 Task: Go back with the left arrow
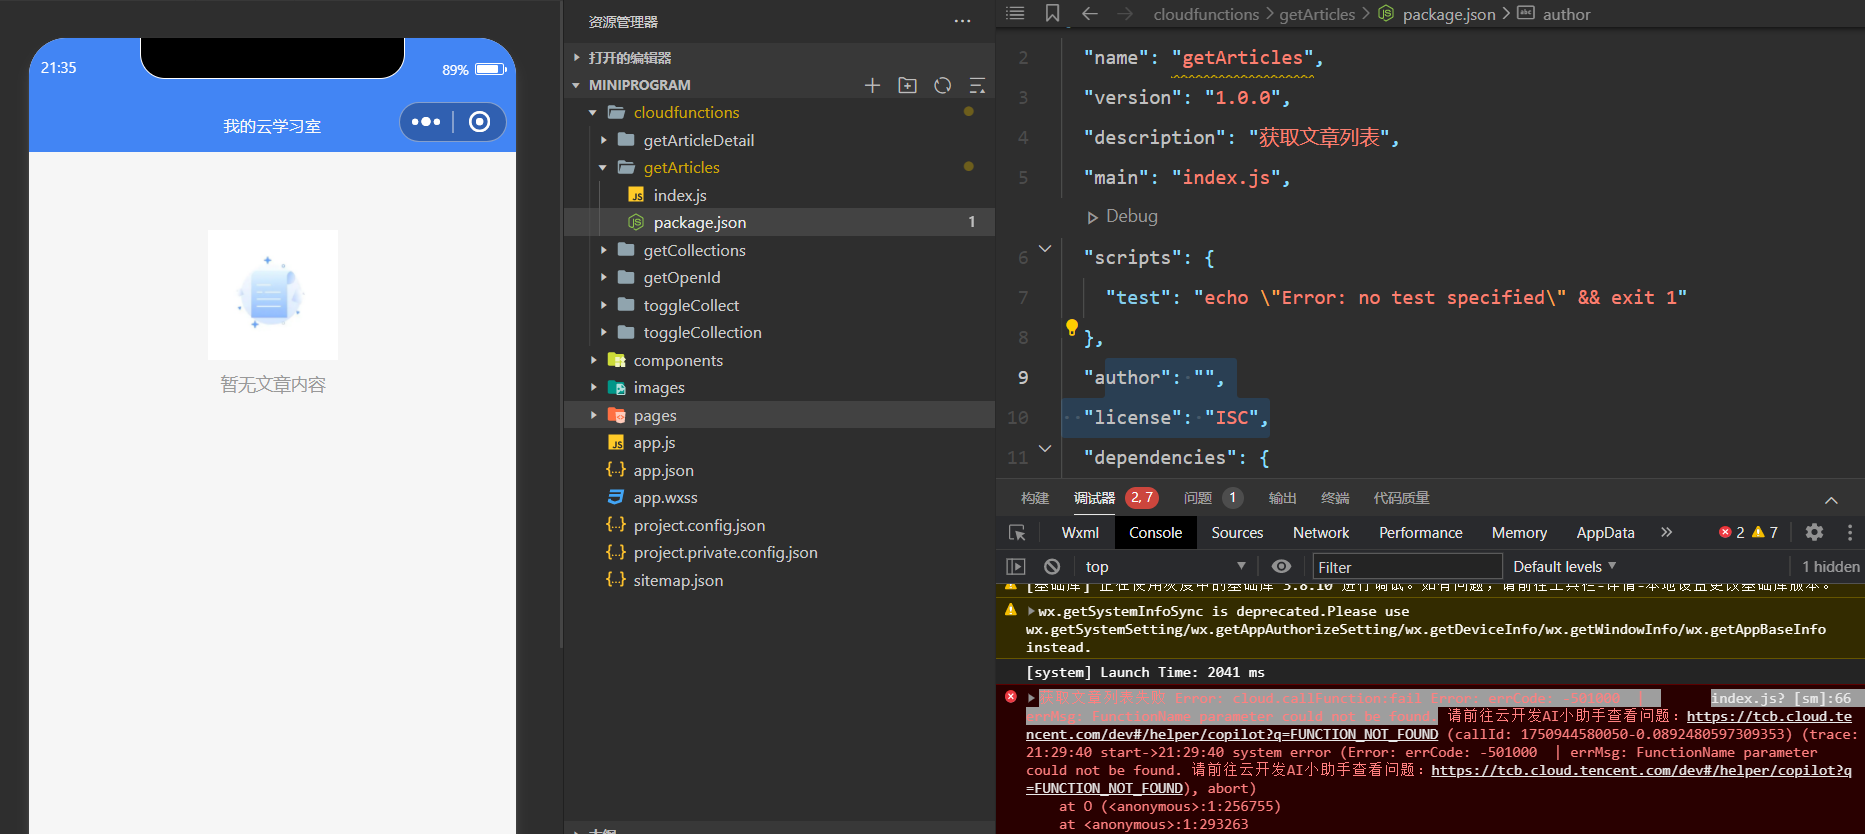1090,13
